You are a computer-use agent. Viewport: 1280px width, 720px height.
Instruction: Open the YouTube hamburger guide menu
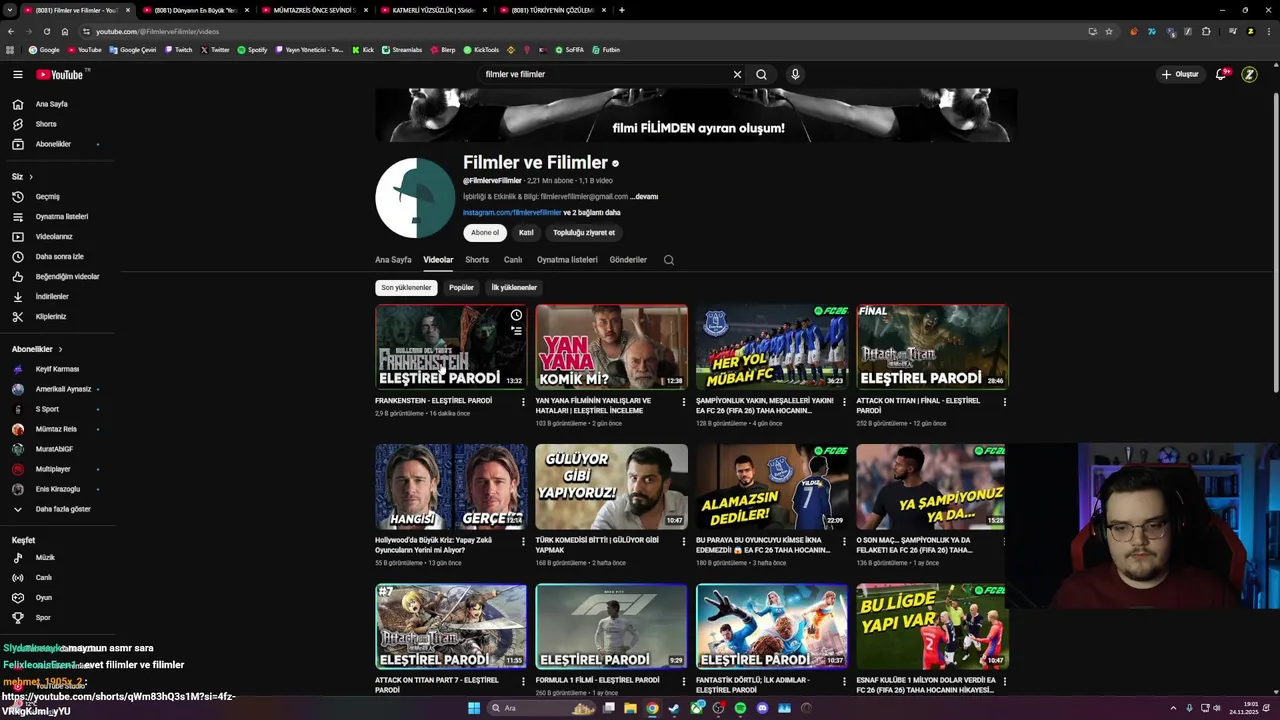pos(17,74)
